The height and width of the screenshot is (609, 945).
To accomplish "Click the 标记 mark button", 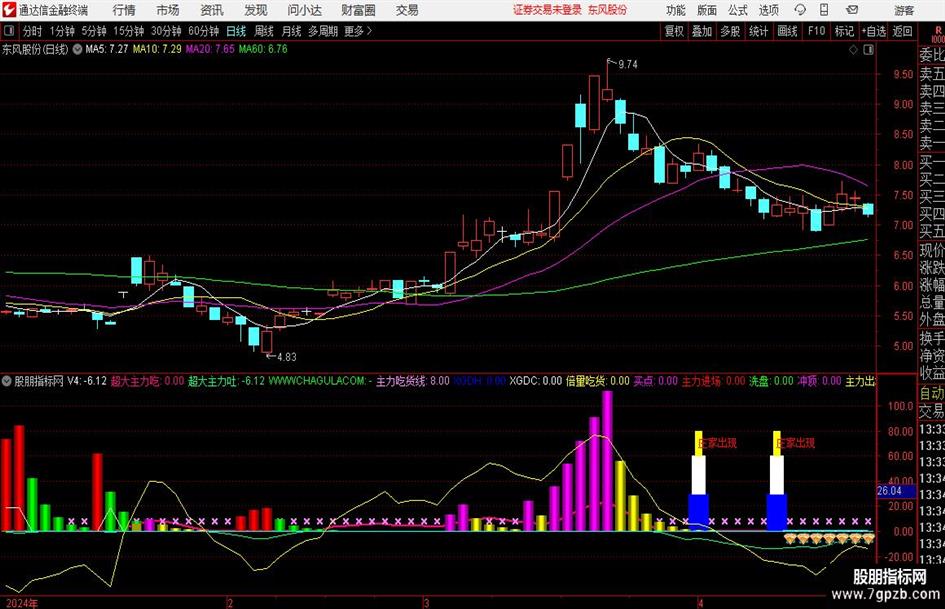I will pos(844,31).
